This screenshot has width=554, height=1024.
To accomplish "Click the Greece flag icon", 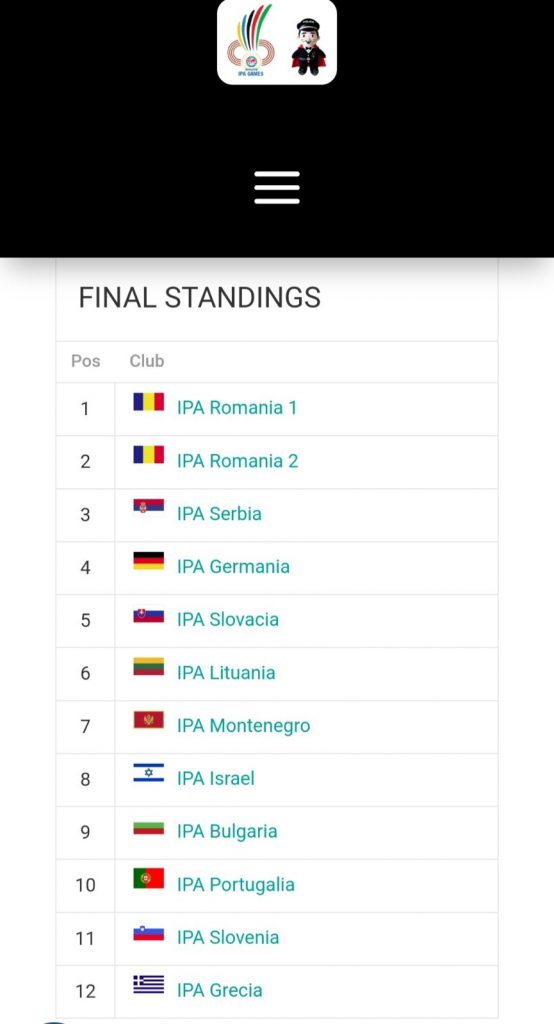I will pyautogui.click(x=149, y=984).
